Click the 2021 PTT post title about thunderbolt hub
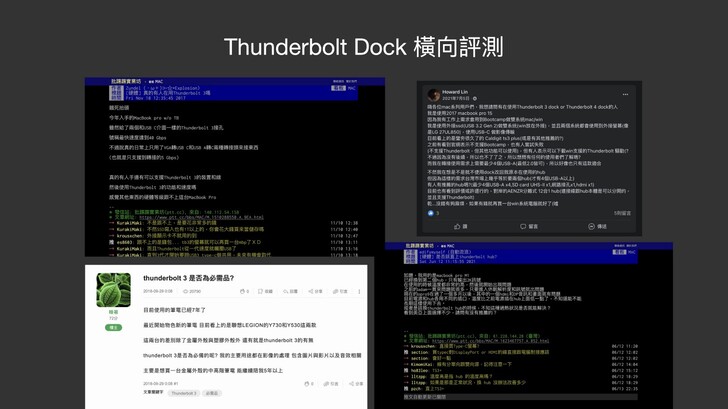Viewport: 728px width, 409px height. pyautogui.click(x=458, y=257)
